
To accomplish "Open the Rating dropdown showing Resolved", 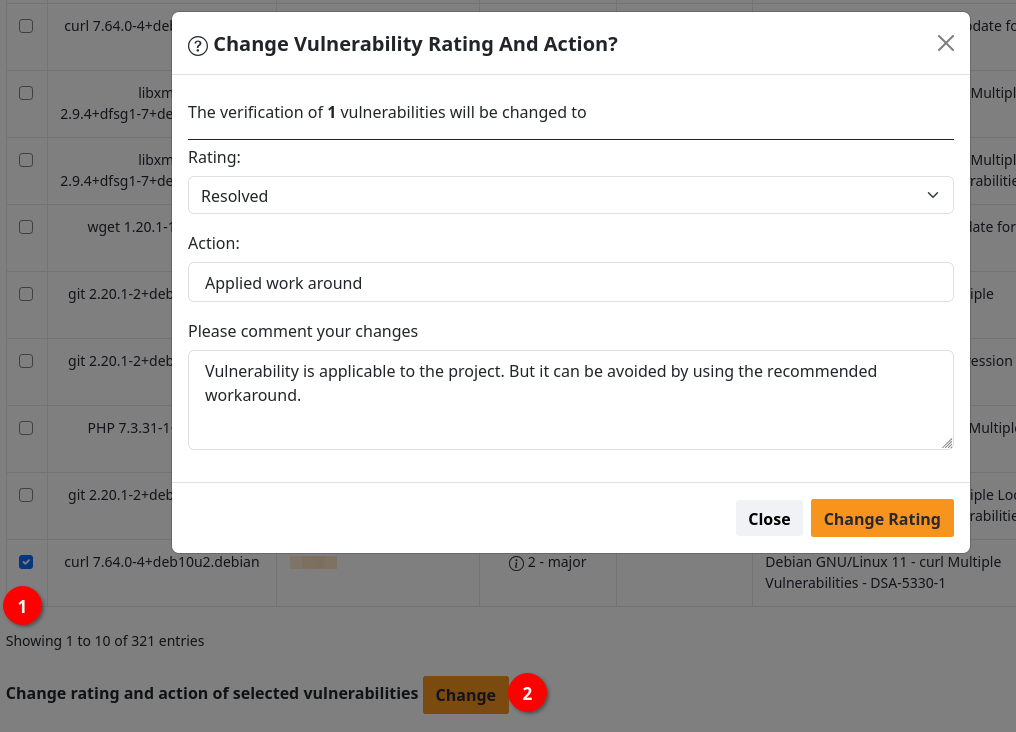I will pyautogui.click(x=570, y=196).
